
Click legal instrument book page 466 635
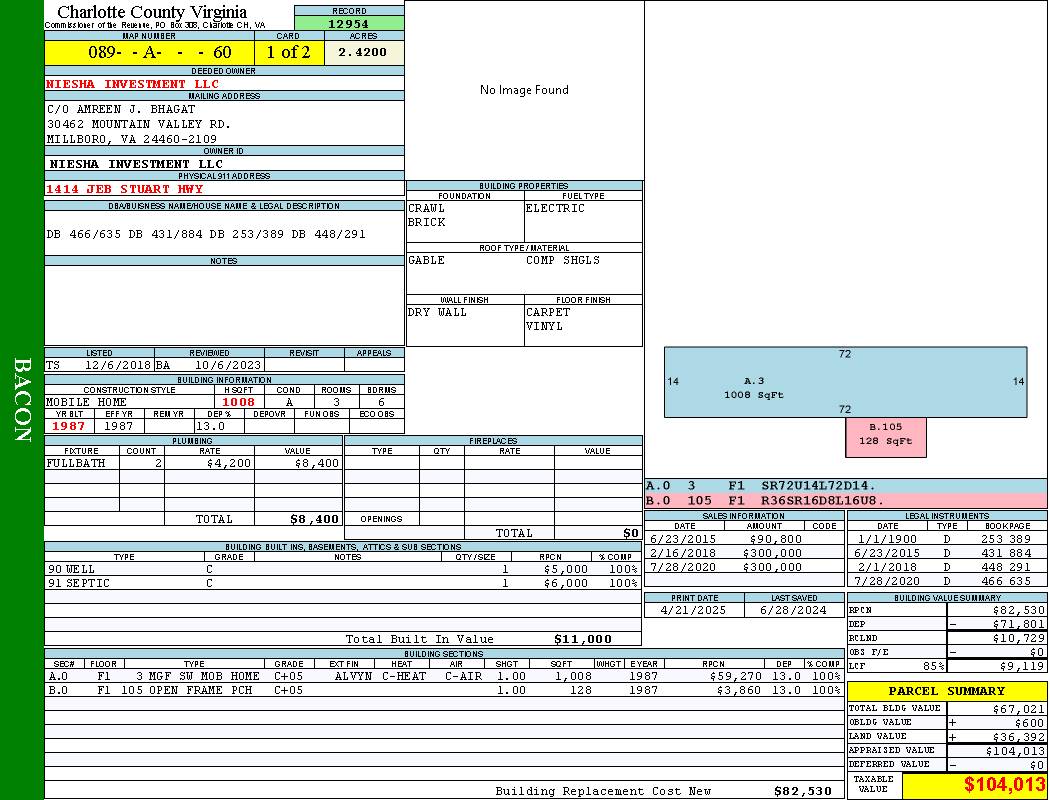pos(1006,581)
